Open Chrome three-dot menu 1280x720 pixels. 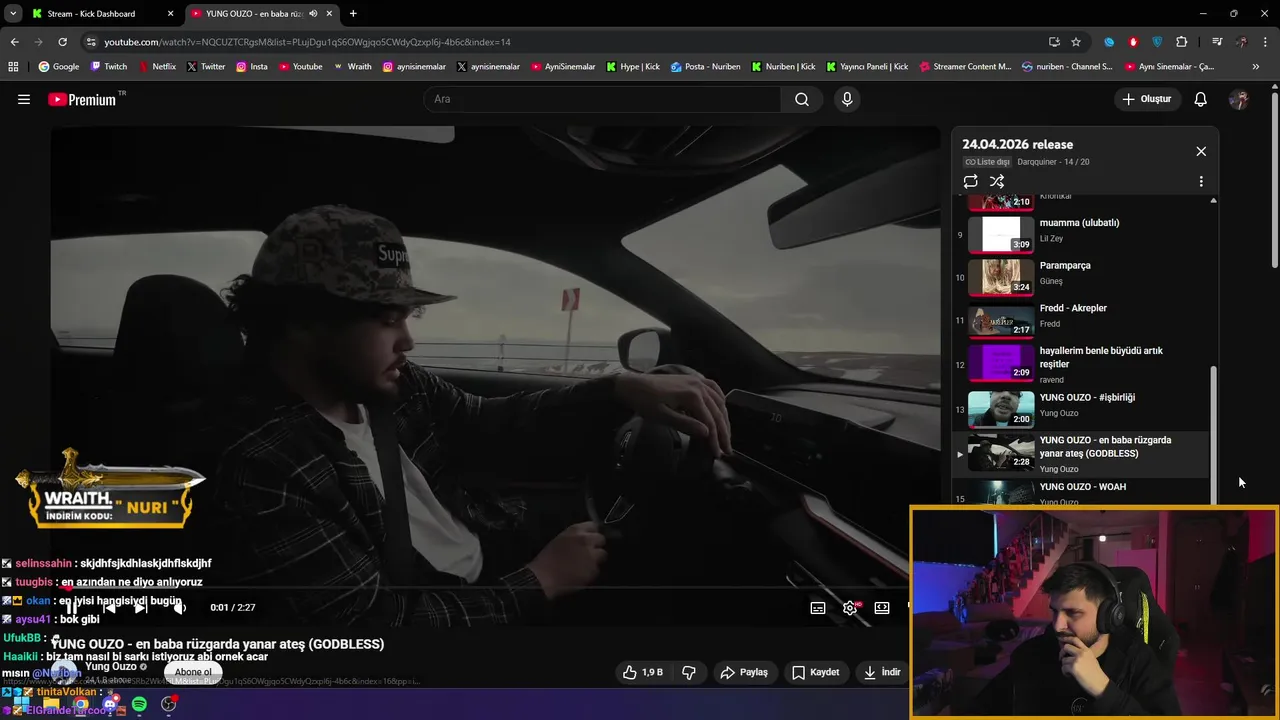coord(1266,42)
